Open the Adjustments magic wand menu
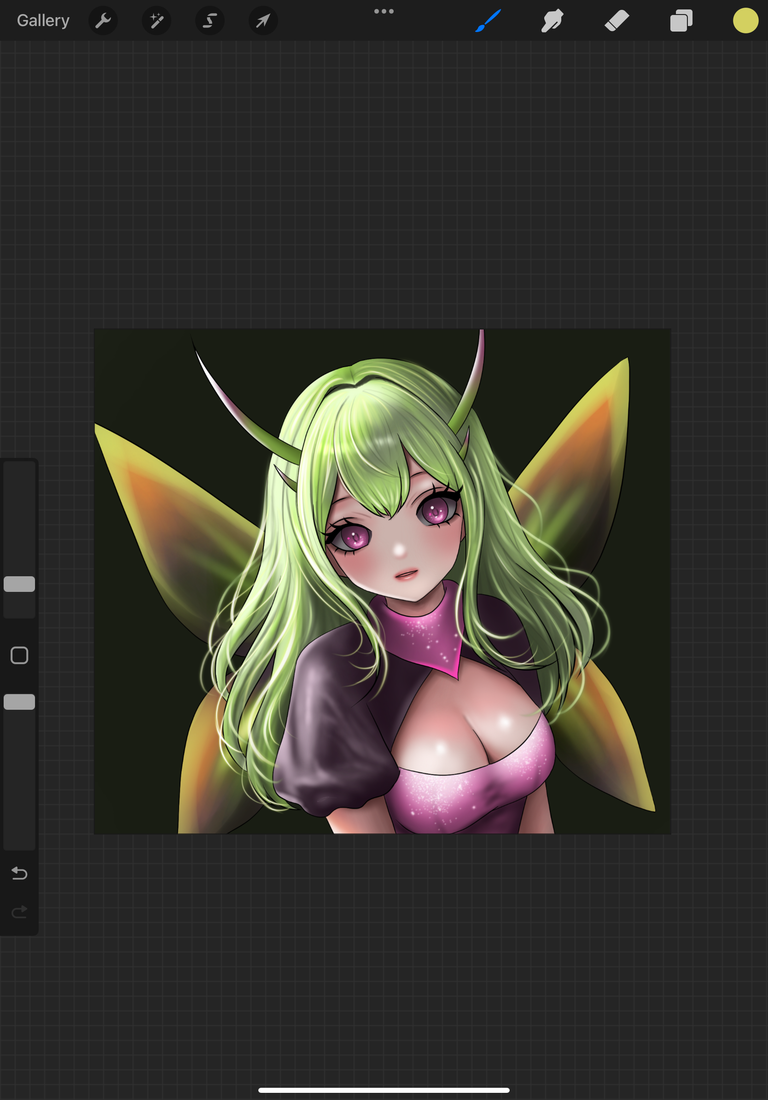The image size is (768, 1100). (156, 21)
